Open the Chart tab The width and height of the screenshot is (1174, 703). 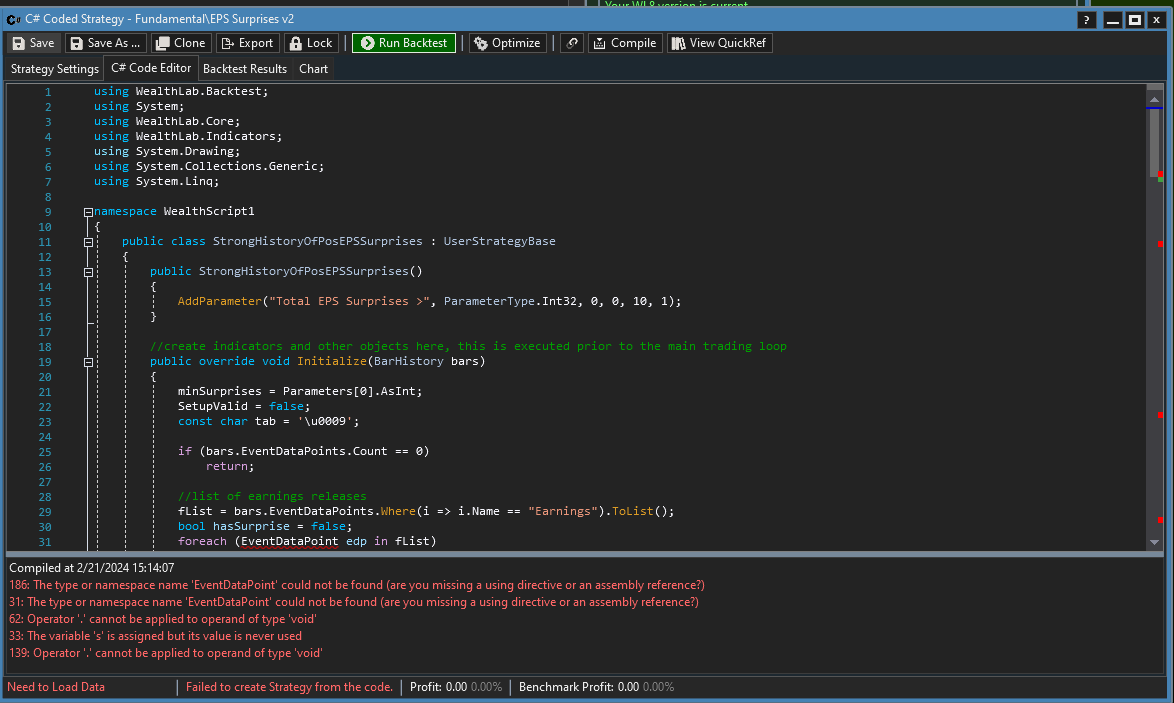(x=313, y=69)
